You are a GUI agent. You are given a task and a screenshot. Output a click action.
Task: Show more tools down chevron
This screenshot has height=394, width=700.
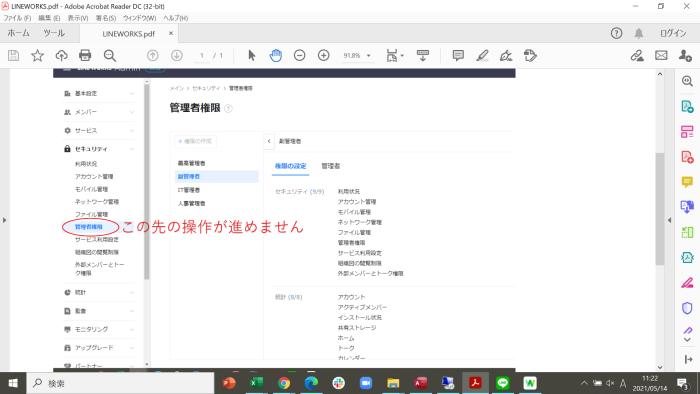tap(688, 340)
